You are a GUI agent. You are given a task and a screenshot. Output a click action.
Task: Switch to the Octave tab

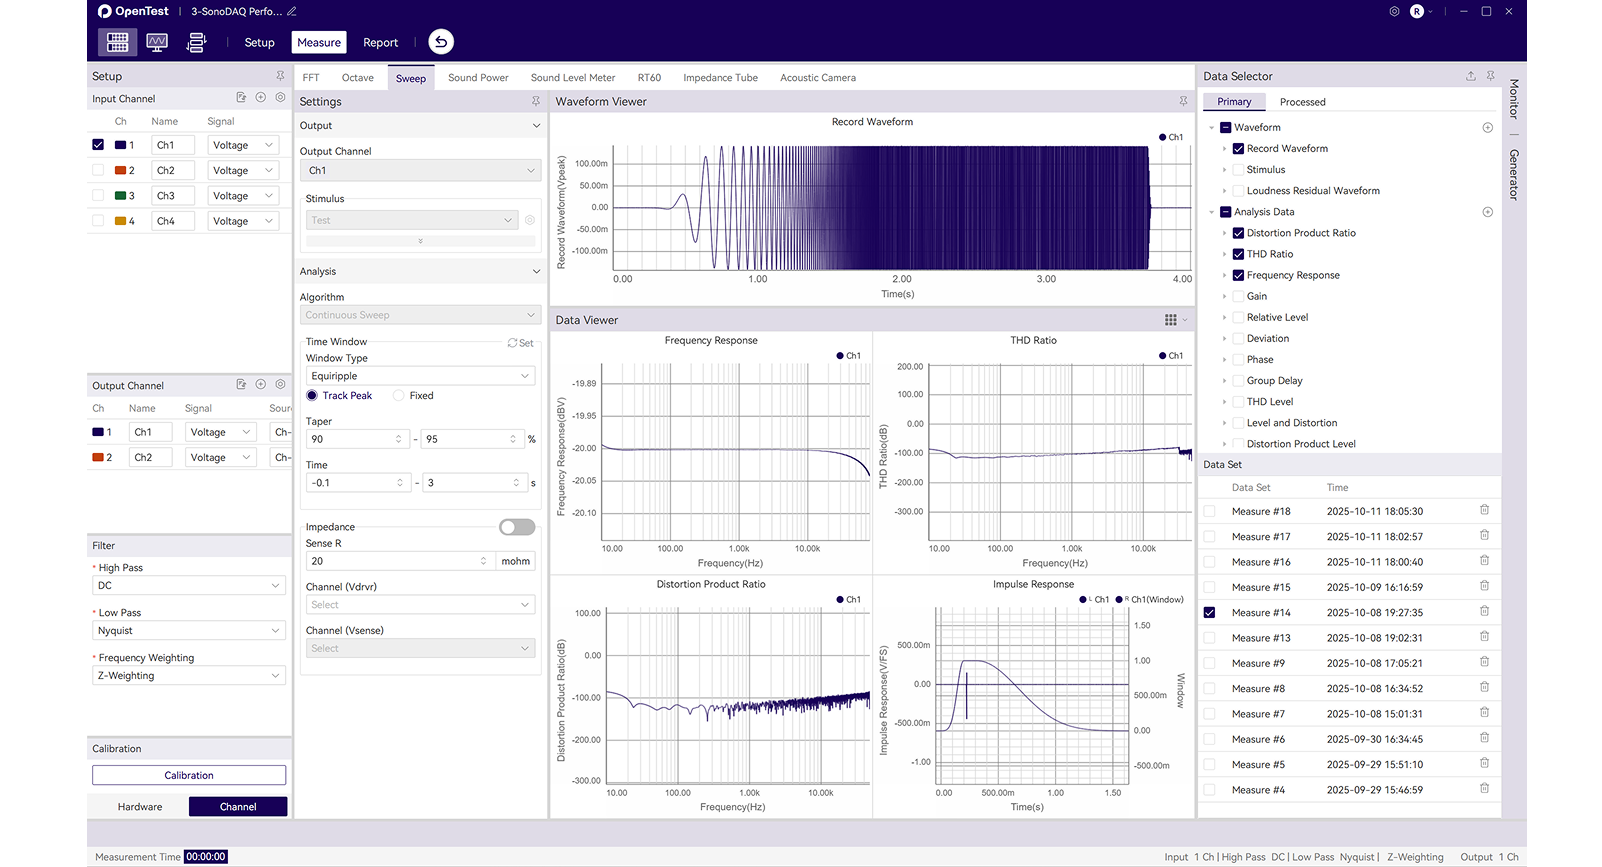[357, 78]
